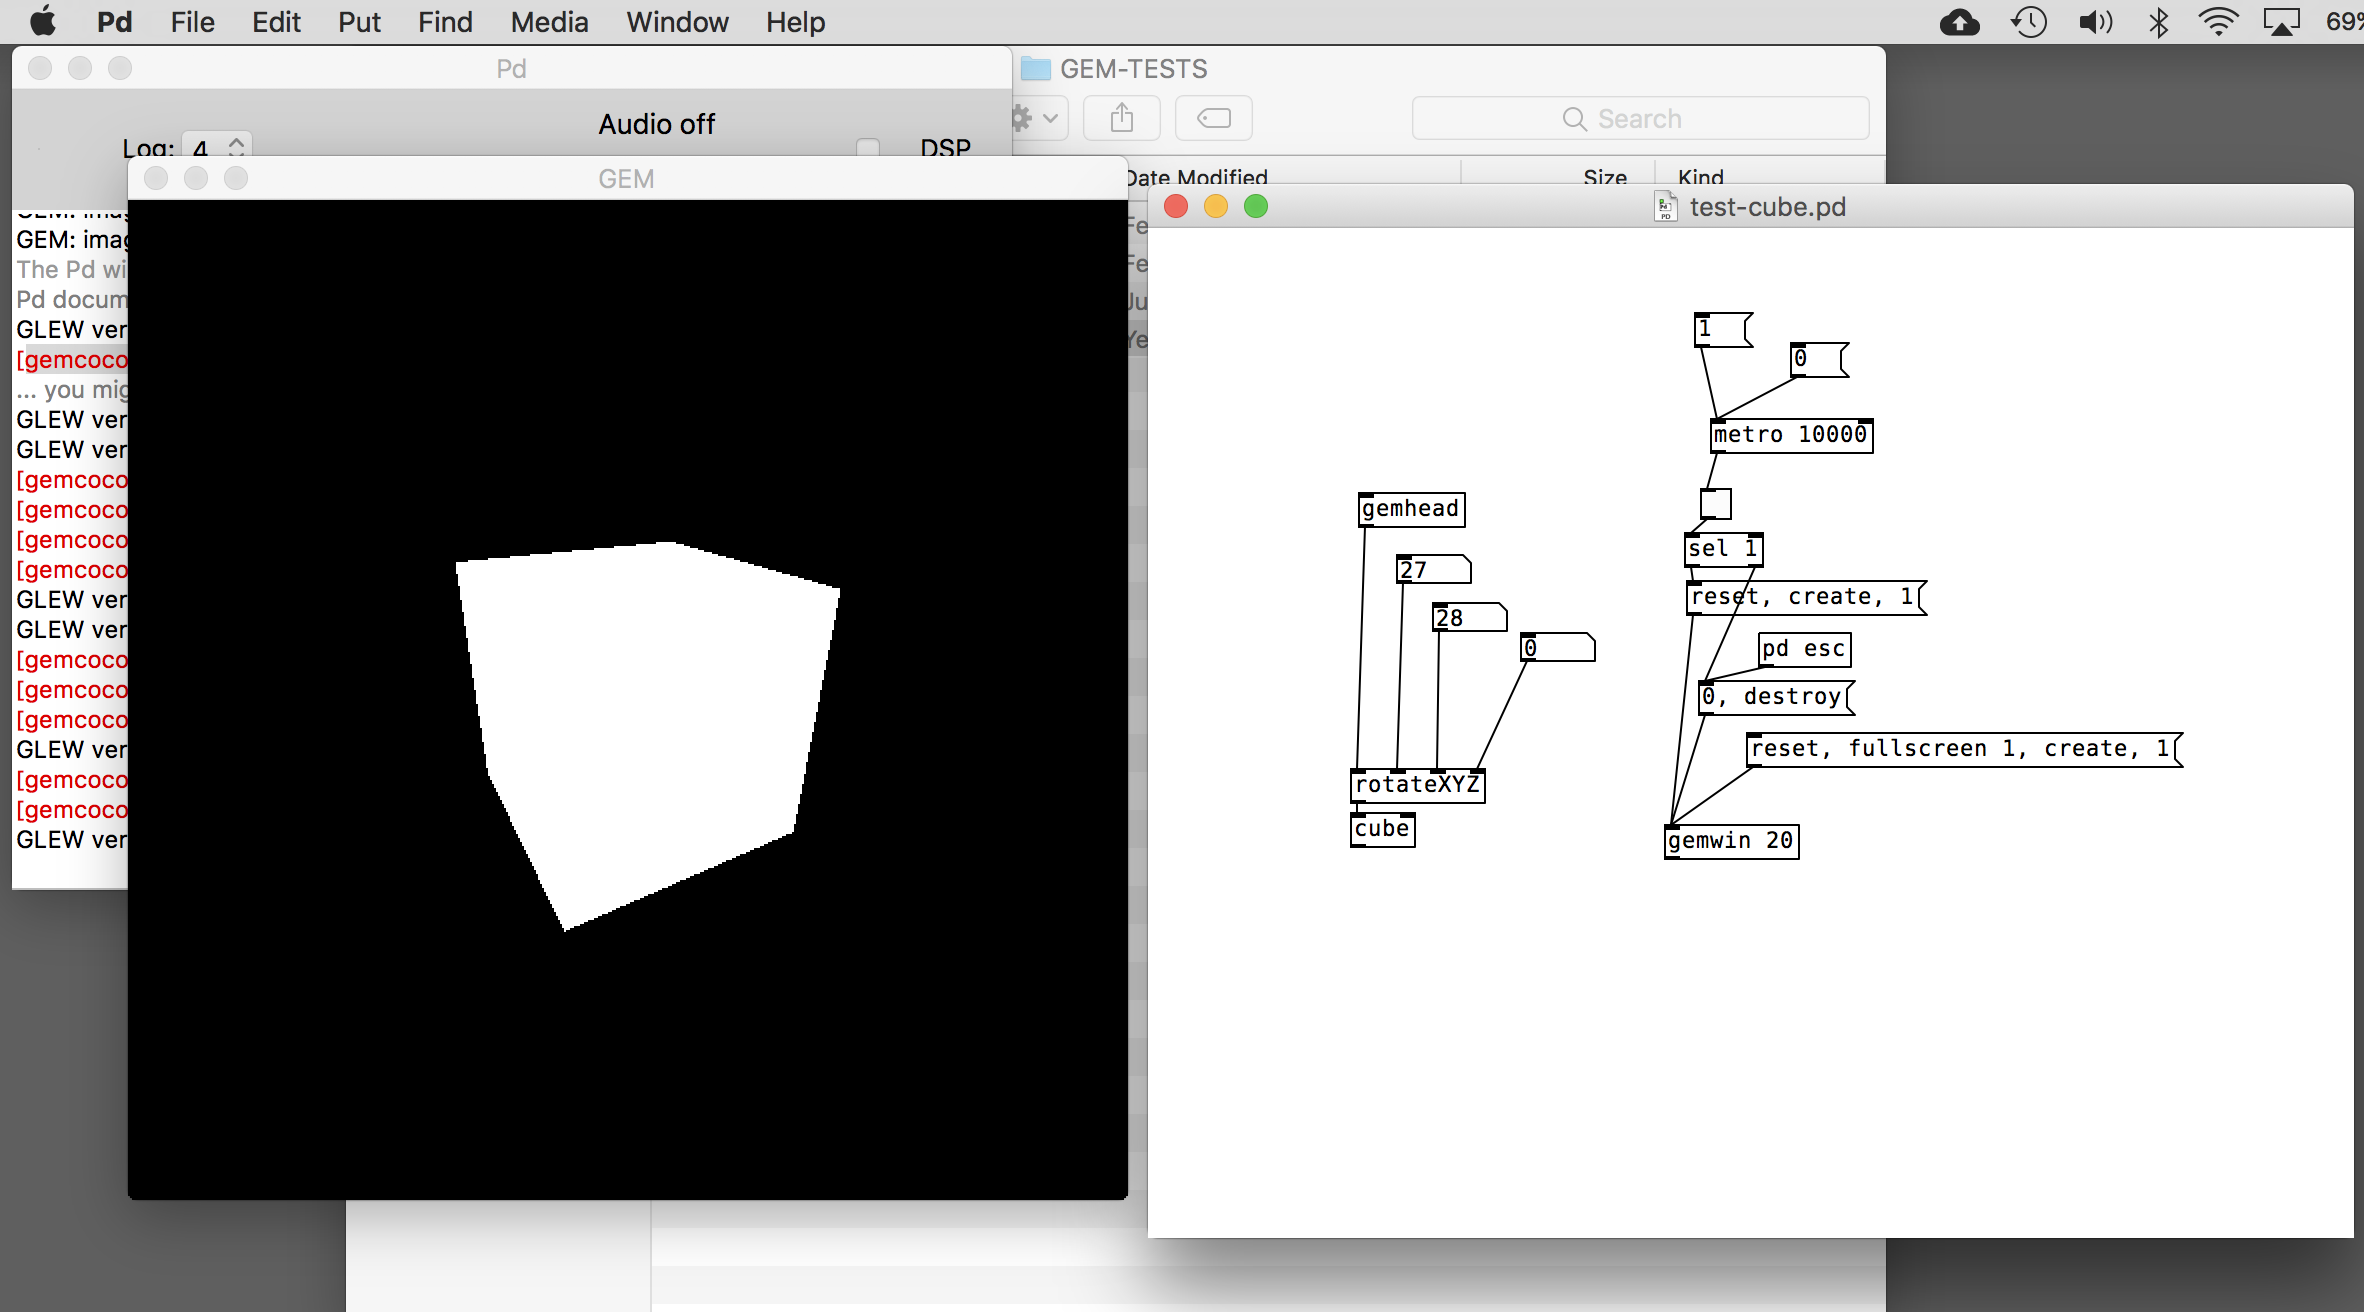
Task: Click the Size column header in Finder
Action: click(x=1605, y=177)
